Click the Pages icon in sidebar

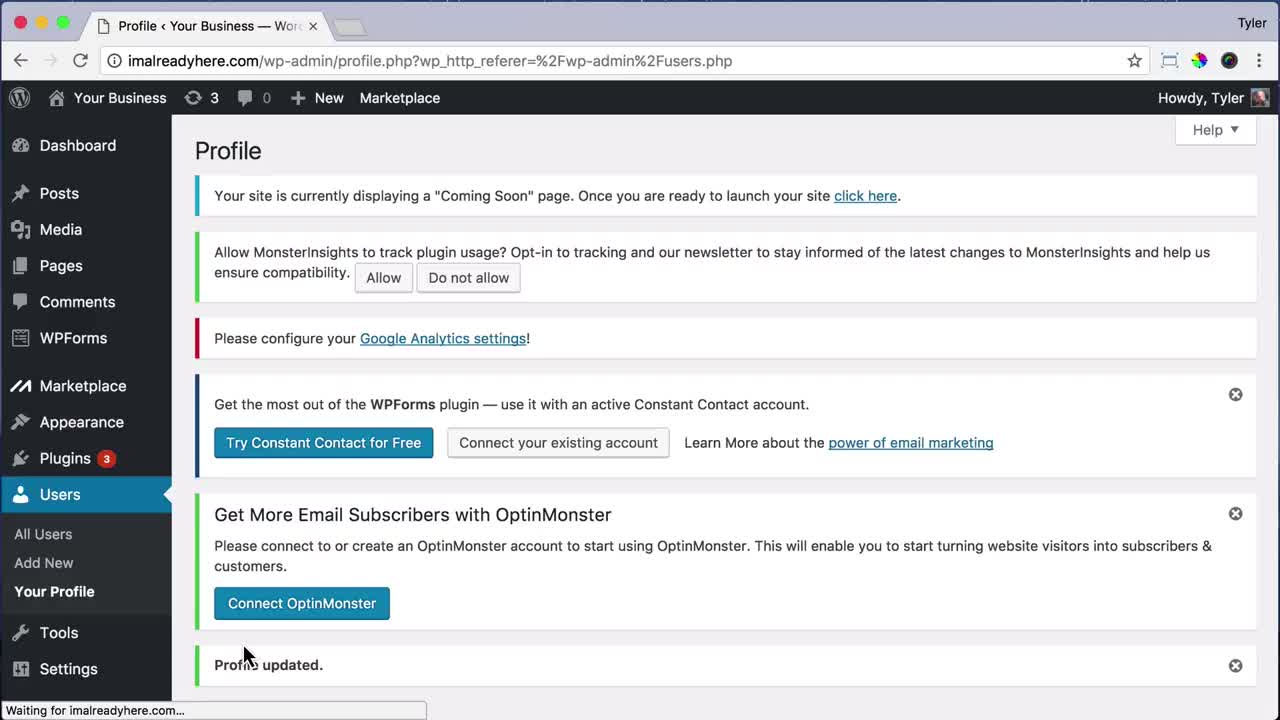point(21,265)
